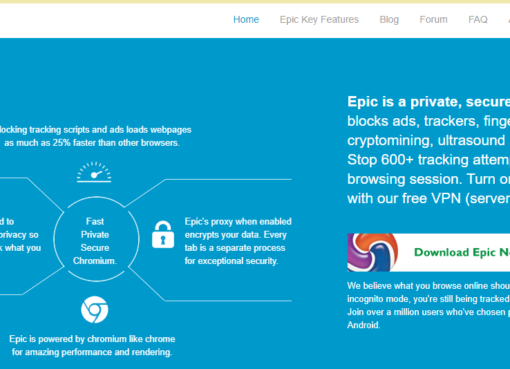Open Epic Key Features page
The height and width of the screenshot is (369, 510).
(319, 20)
